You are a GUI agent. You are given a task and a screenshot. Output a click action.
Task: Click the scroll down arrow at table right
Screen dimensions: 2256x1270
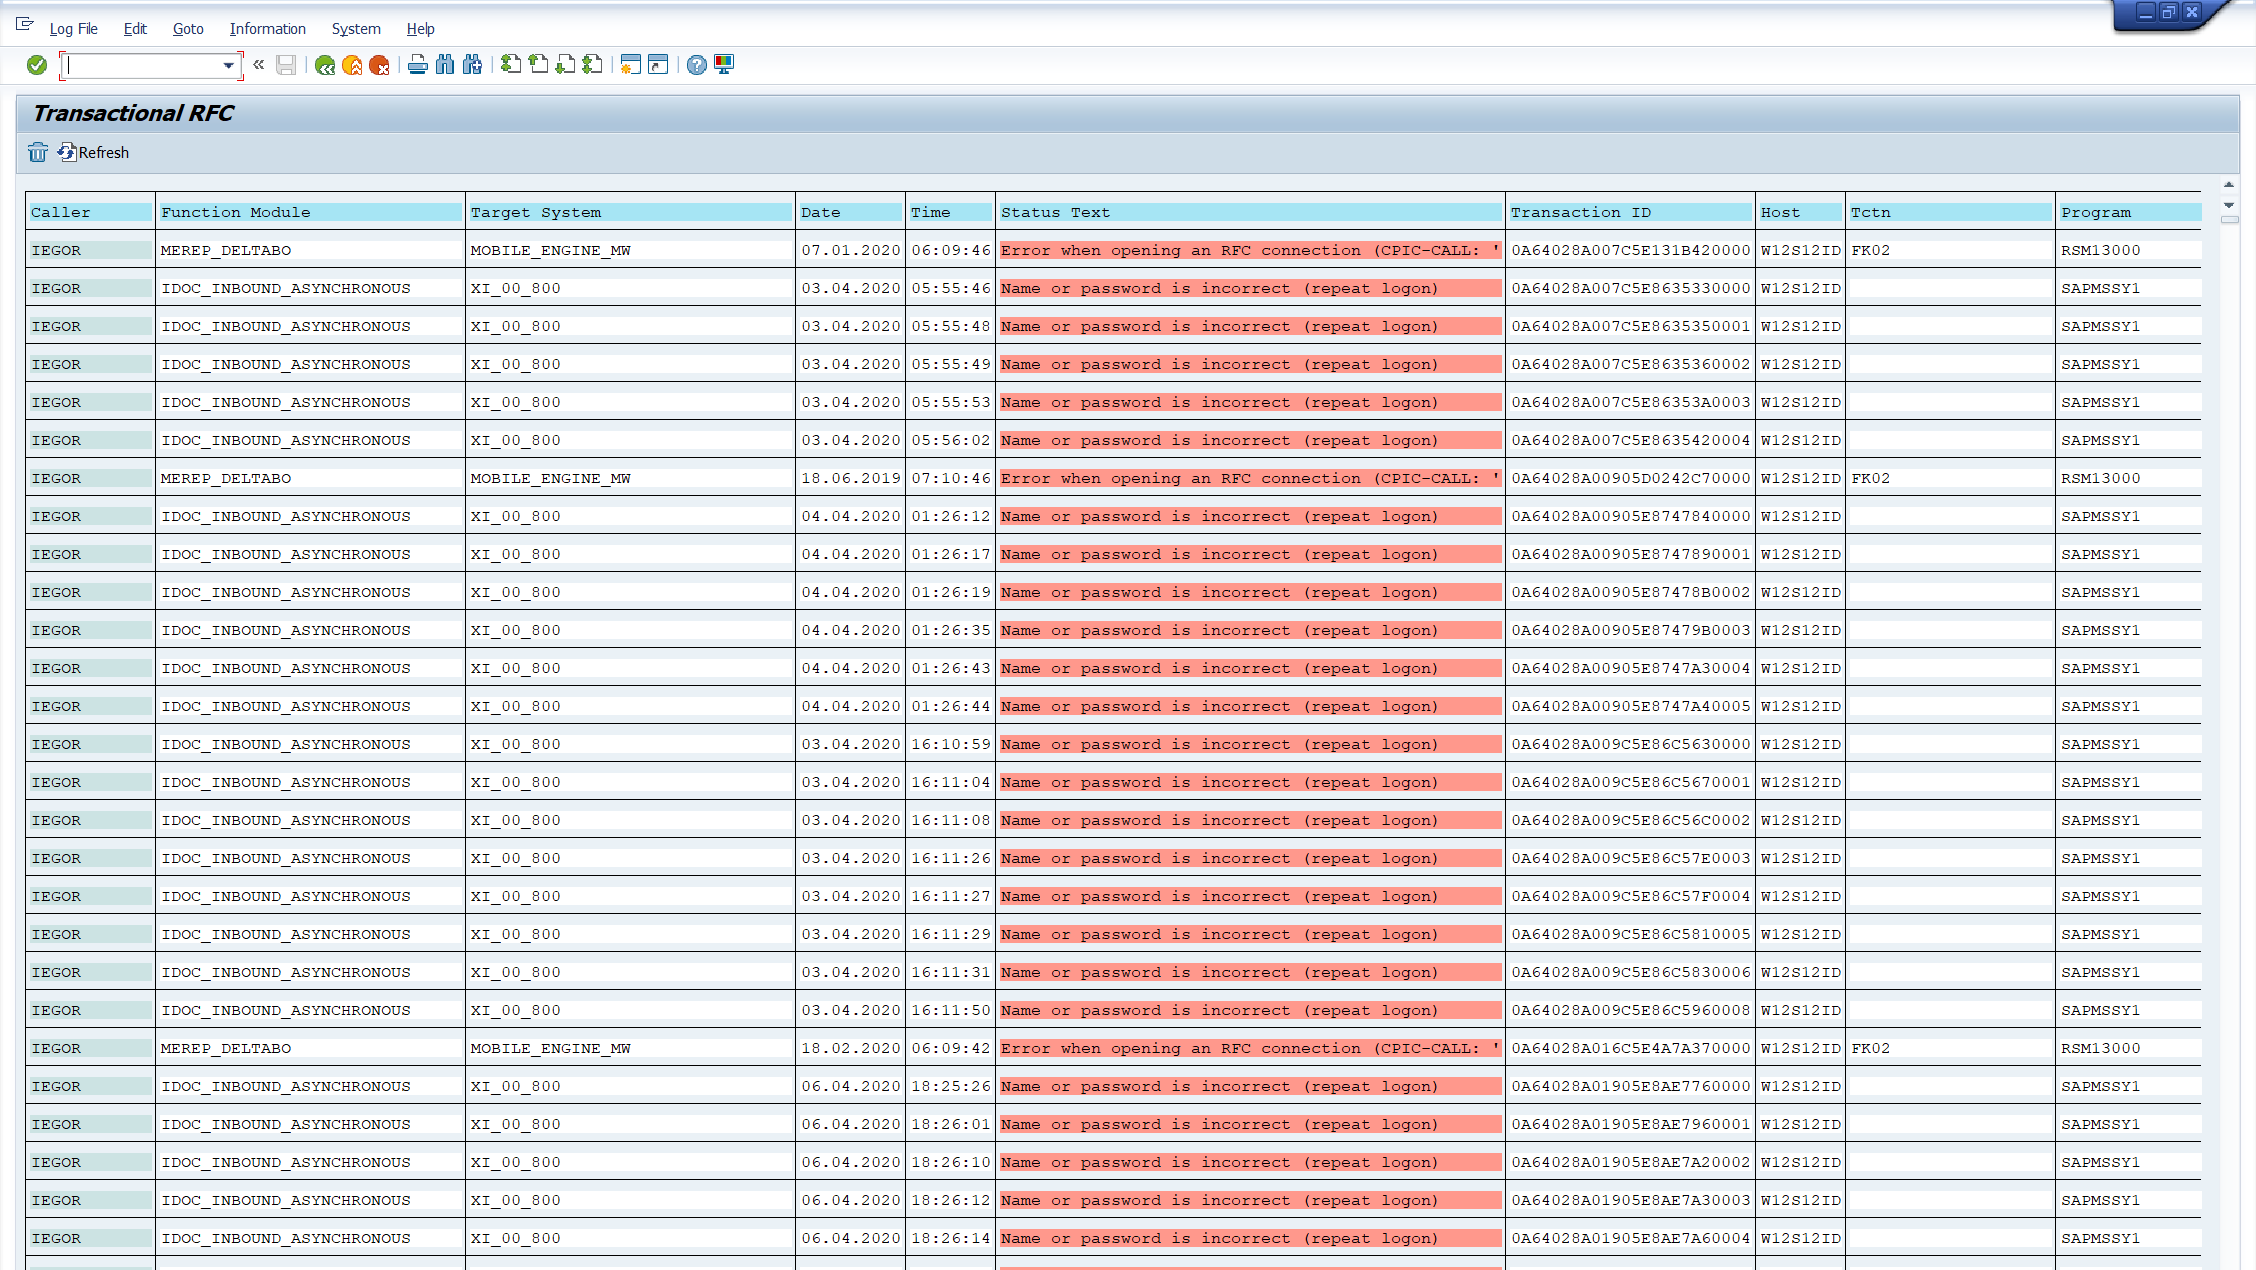pos(2229,205)
